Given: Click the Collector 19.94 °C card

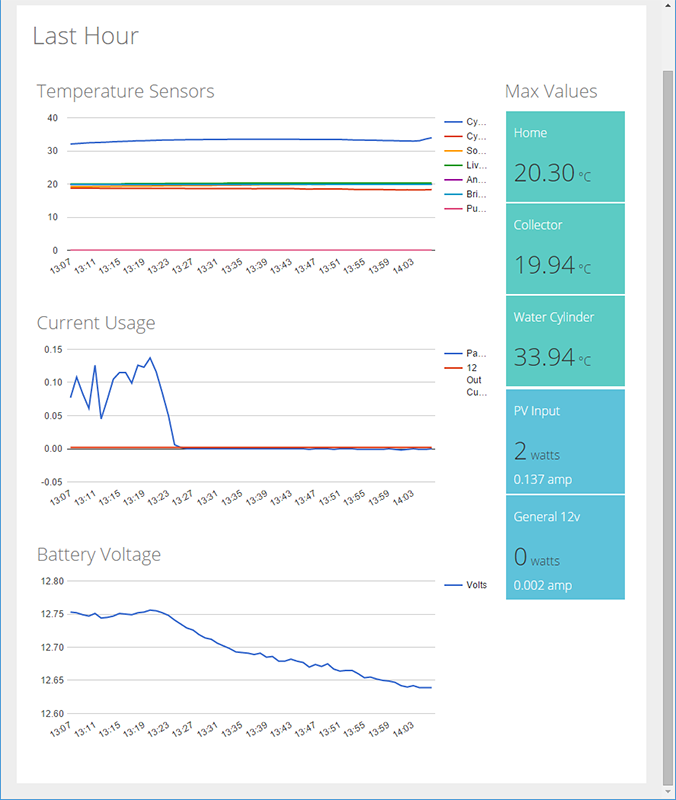Looking at the screenshot, I should 565,249.
